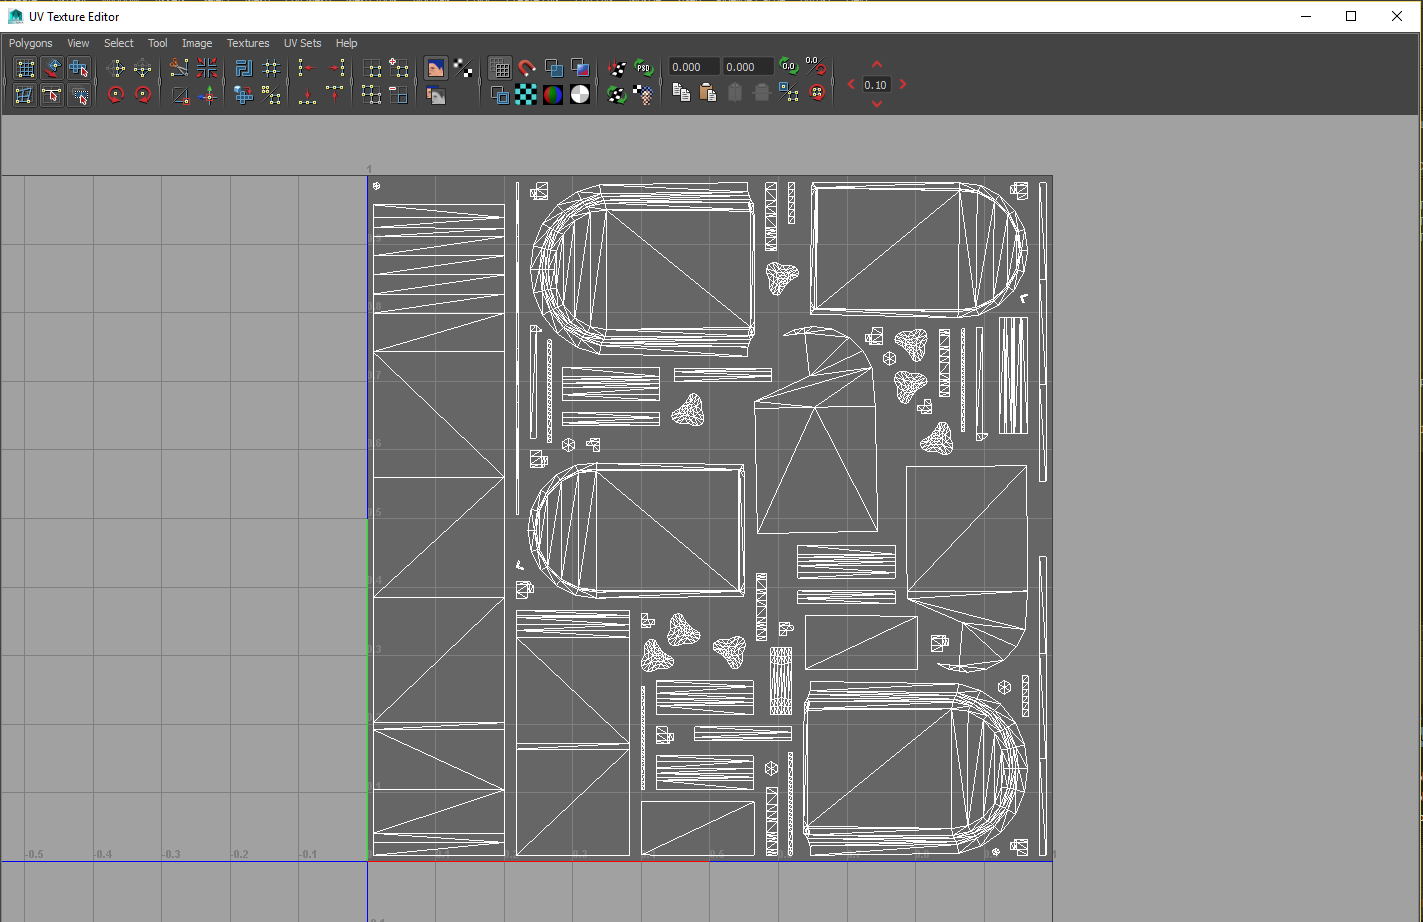
Task: Toggle pixel snap magnet icon
Action: tap(527, 68)
